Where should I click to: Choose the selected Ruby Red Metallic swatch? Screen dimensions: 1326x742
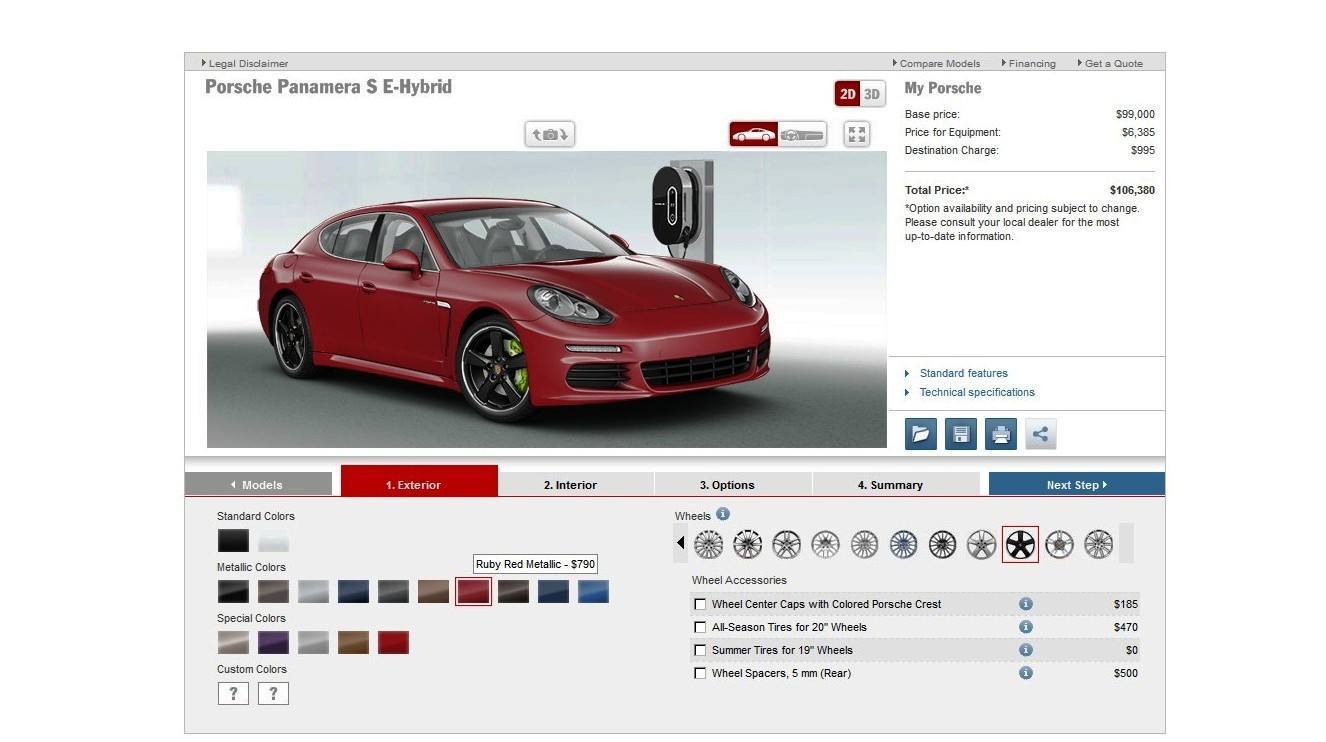pos(473,592)
